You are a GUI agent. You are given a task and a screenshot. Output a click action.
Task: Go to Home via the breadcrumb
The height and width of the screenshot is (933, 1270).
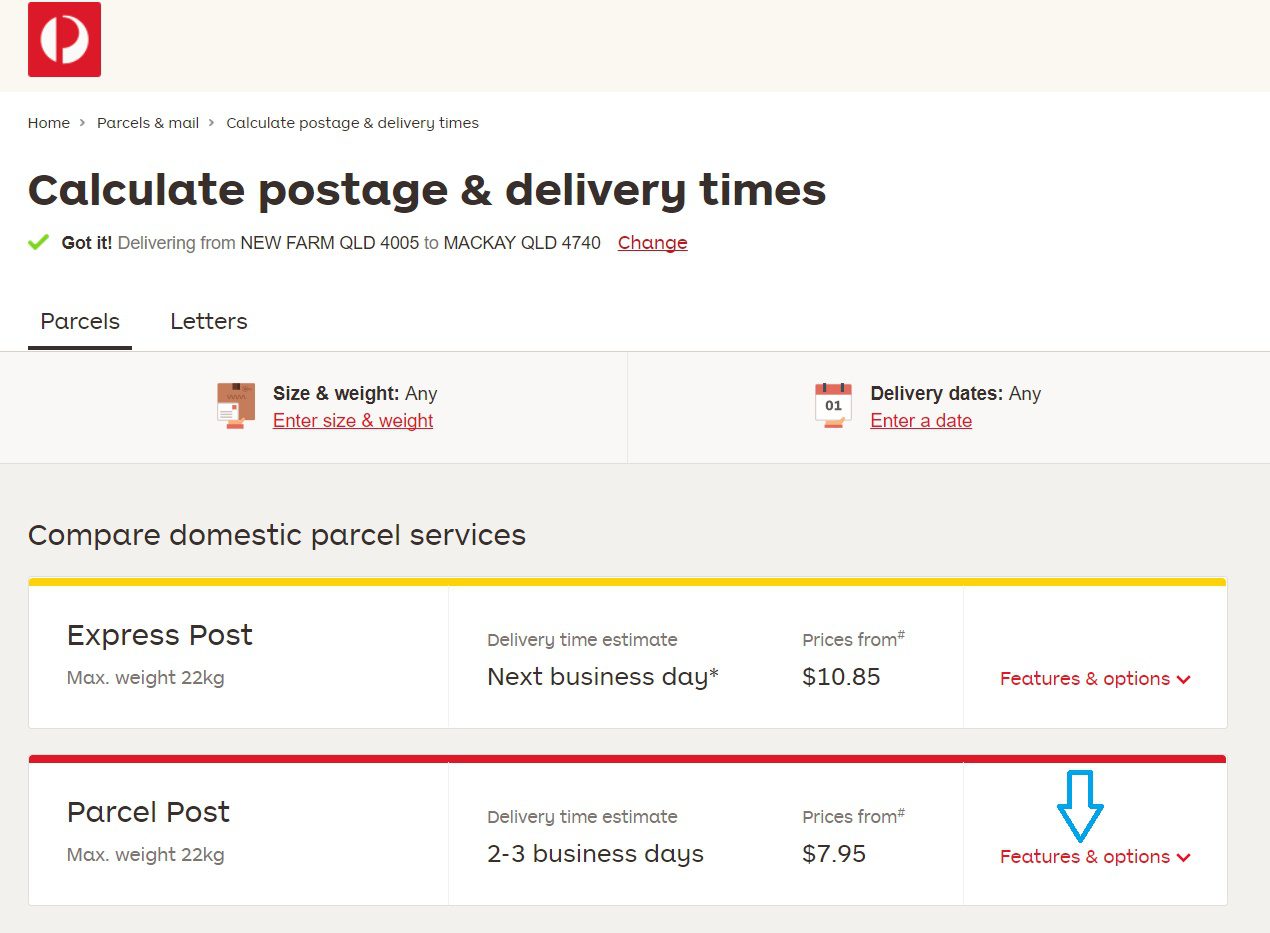click(48, 123)
